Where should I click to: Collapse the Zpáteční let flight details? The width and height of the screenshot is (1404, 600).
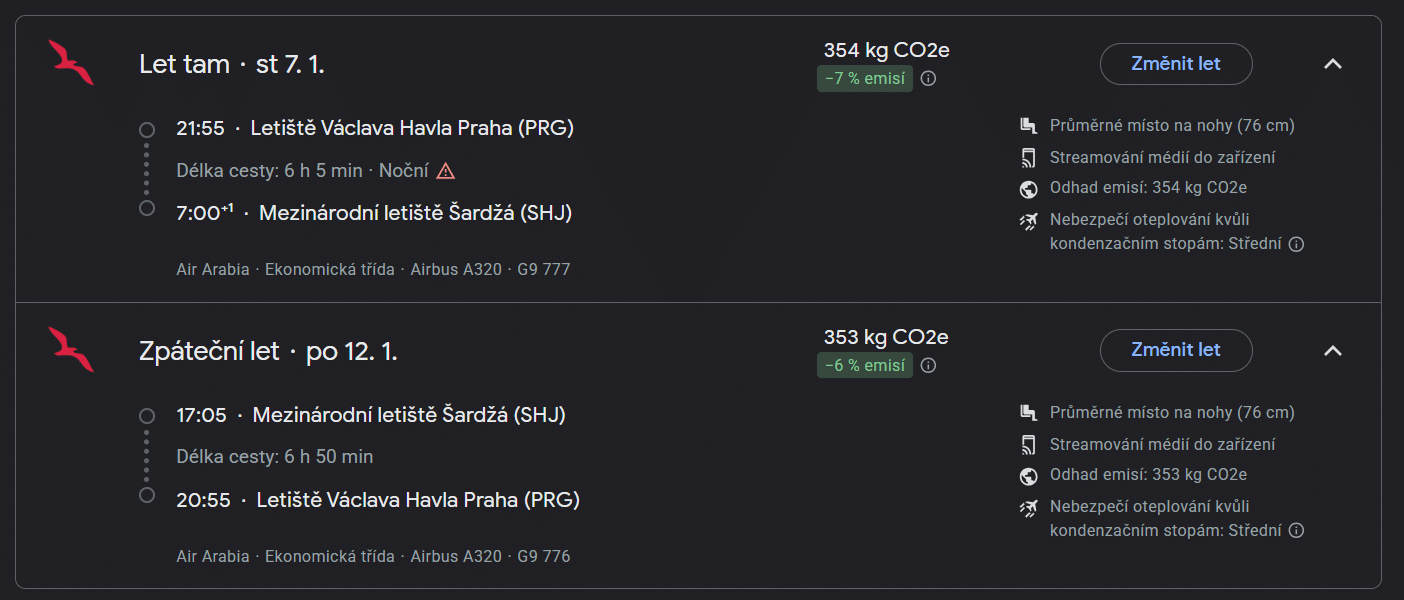1332,351
